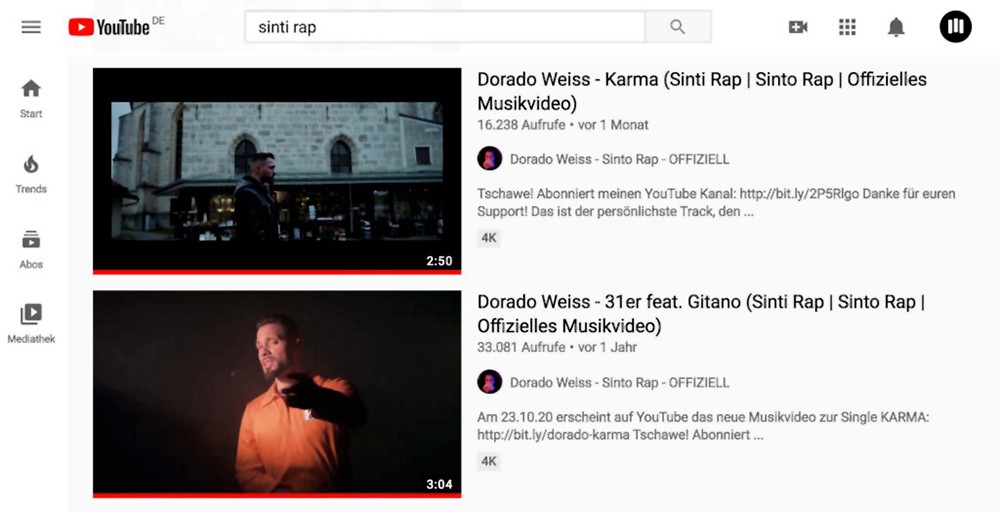This screenshot has height=512, width=1000.
Task: Open the 31er feat. Gitano thumbnail
Action: [277, 394]
